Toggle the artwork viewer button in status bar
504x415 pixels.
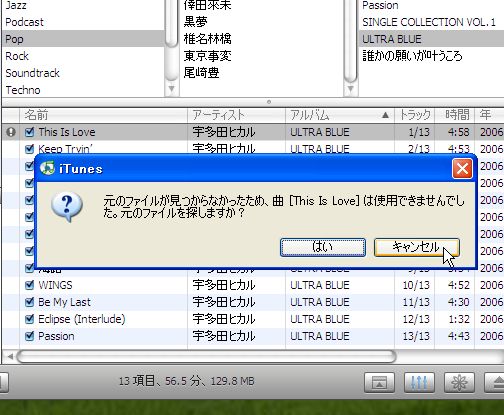pos(379,383)
